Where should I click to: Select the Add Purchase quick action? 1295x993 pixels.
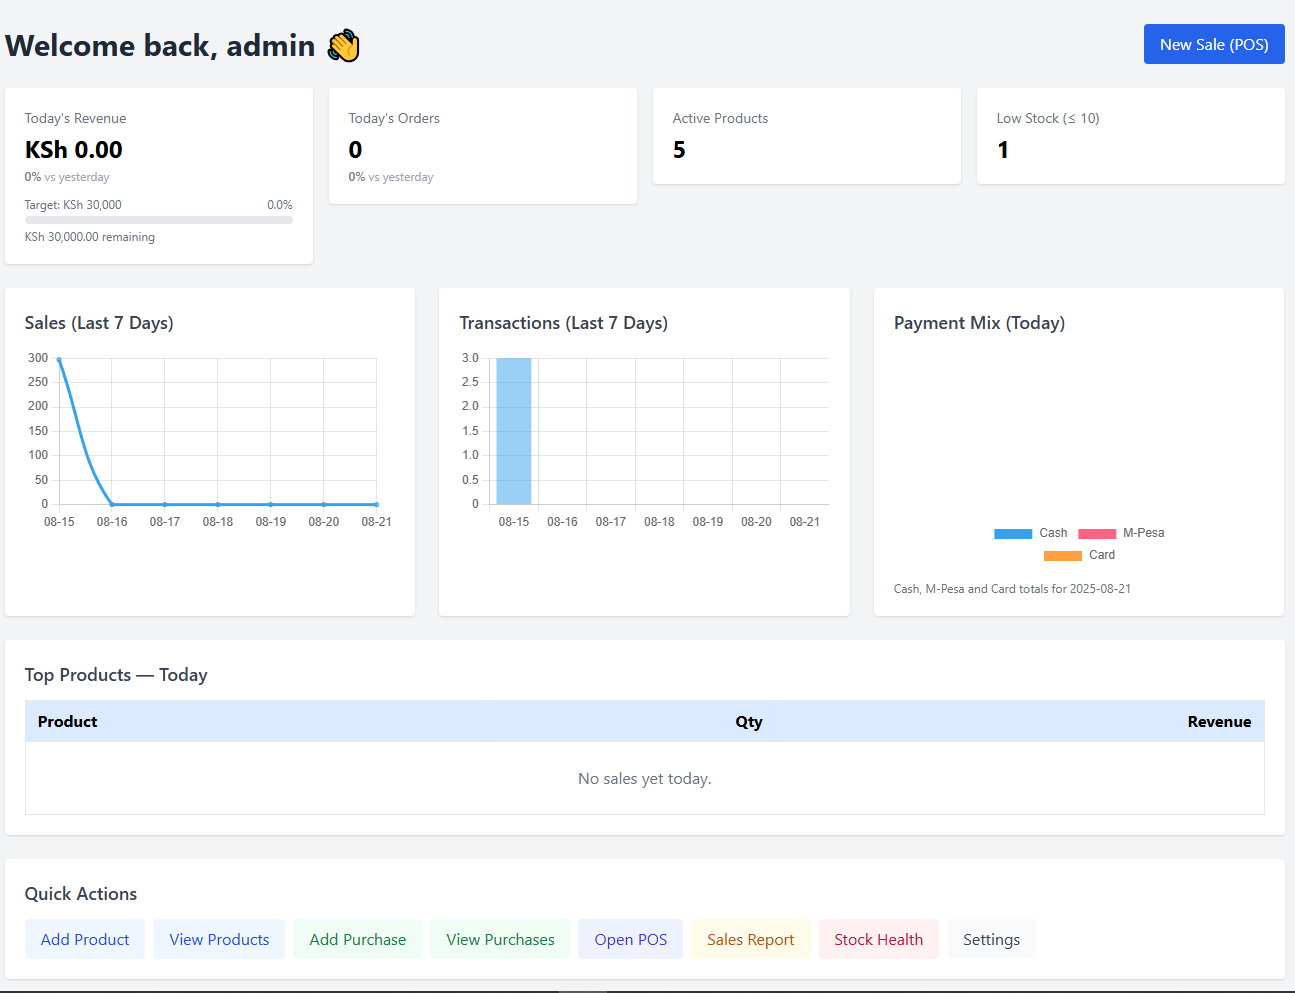pos(357,939)
